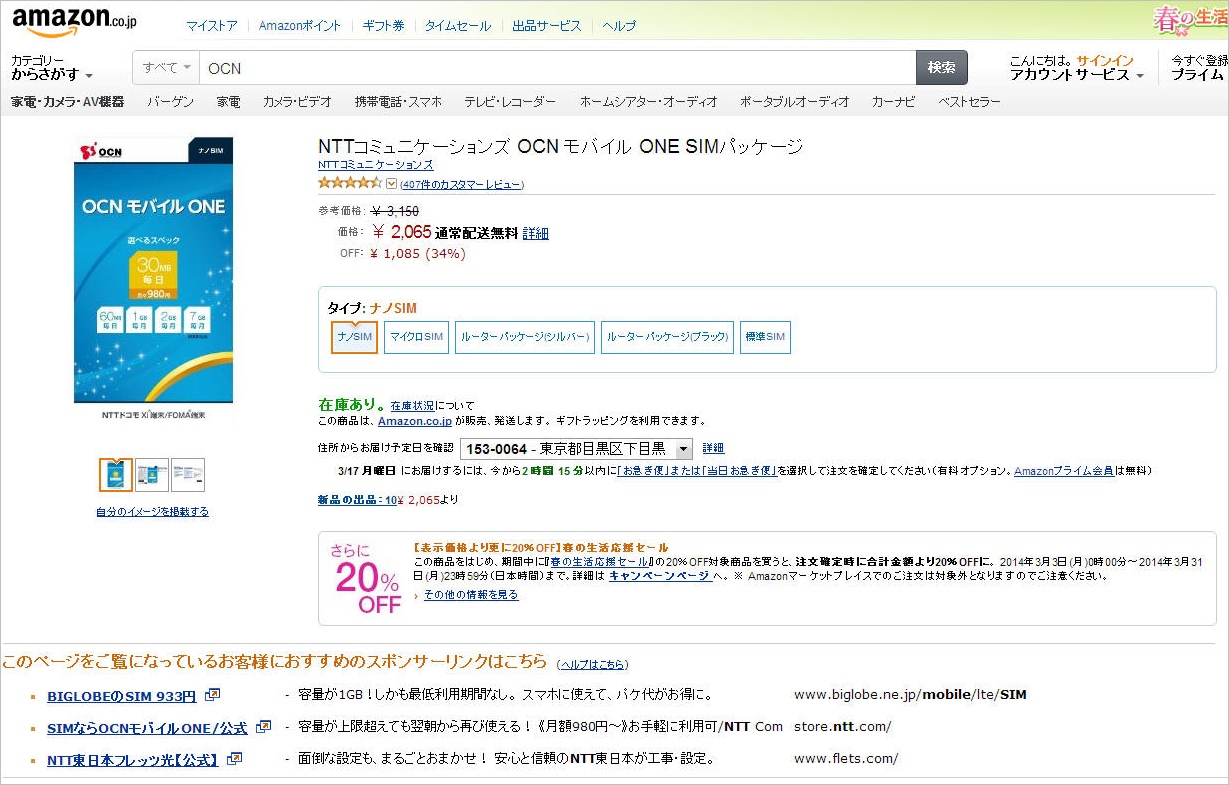Open 詳細 link next to 通常配送無料

pos(536,233)
